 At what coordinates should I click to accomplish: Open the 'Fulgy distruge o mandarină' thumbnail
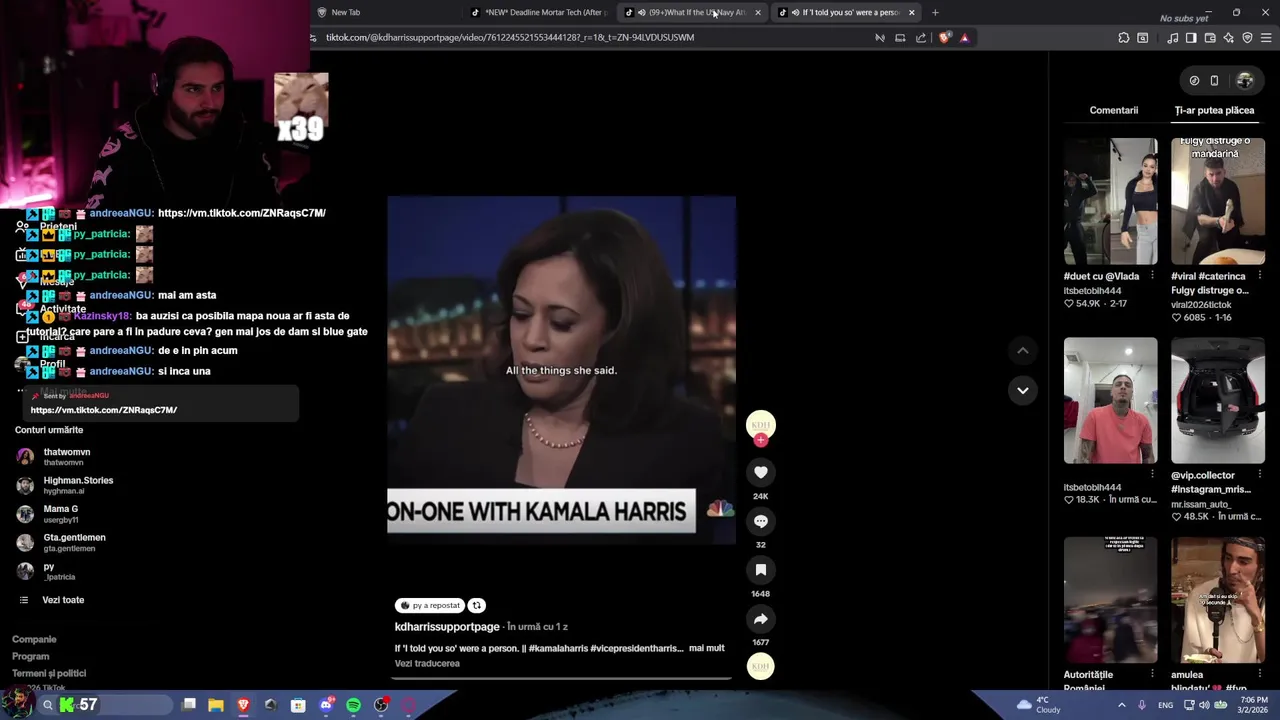click(1218, 201)
